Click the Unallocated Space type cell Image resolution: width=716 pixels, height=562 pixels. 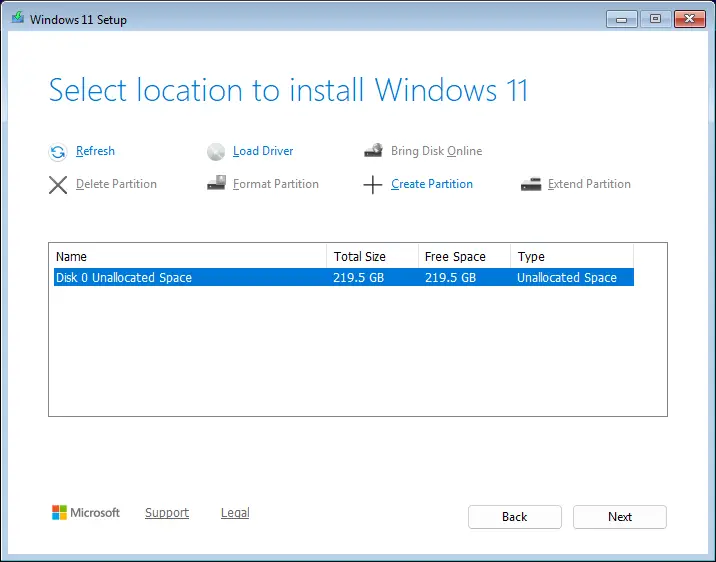567,278
